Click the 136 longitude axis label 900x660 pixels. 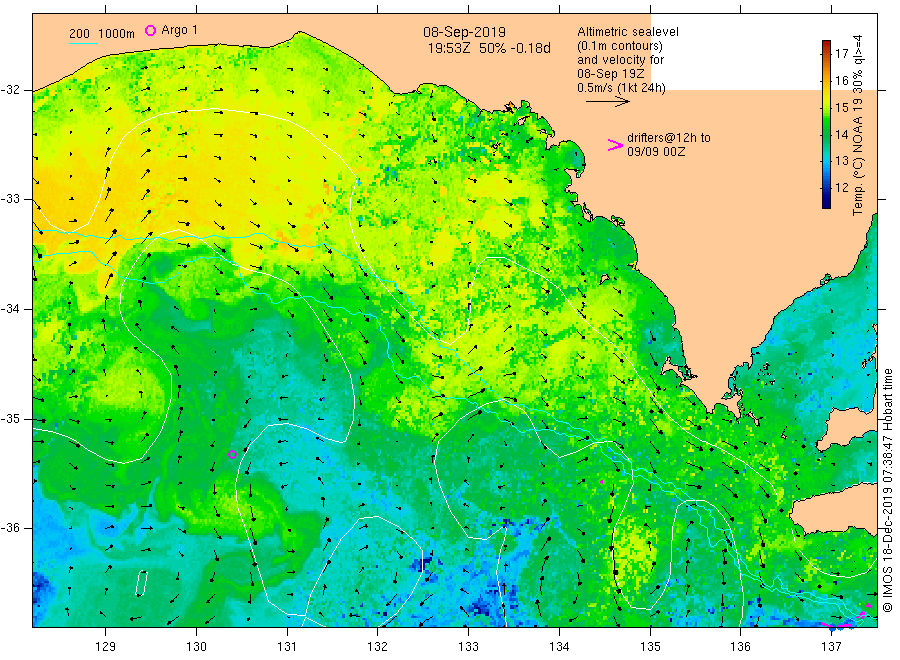point(740,647)
